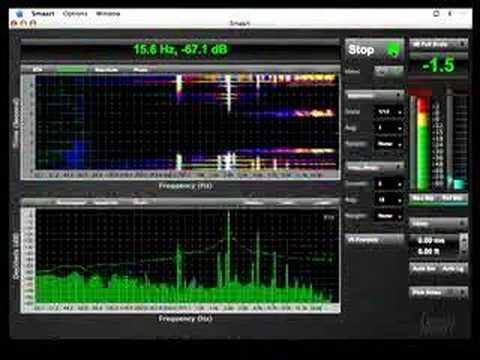Screen dimensions: 480x360
Task: Open the Scale dropdown in Spectrum settings
Action: click(x=389, y=112)
